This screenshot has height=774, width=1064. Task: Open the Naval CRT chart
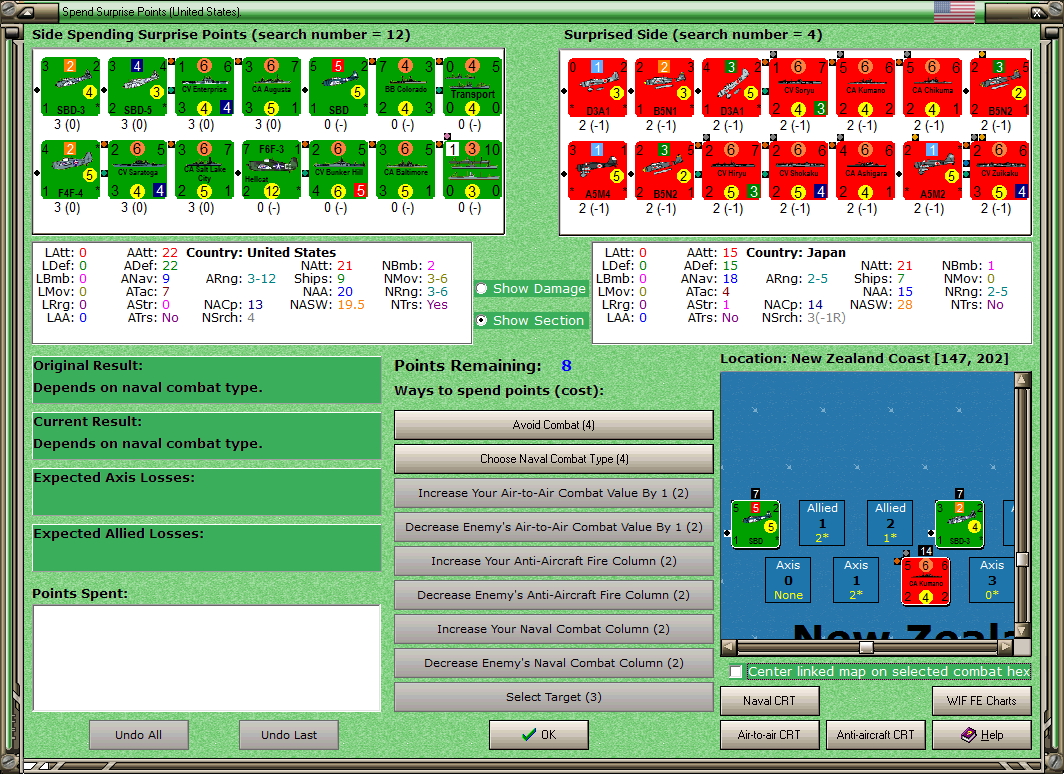click(x=770, y=701)
